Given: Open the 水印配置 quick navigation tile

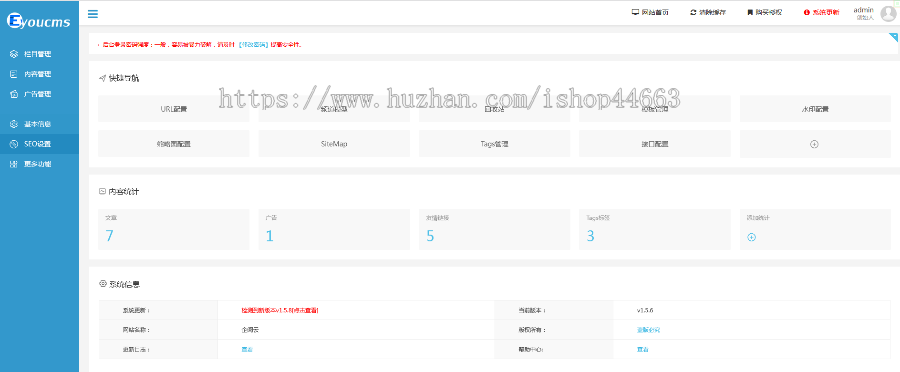Looking at the screenshot, I should click(x=815, y=109).
